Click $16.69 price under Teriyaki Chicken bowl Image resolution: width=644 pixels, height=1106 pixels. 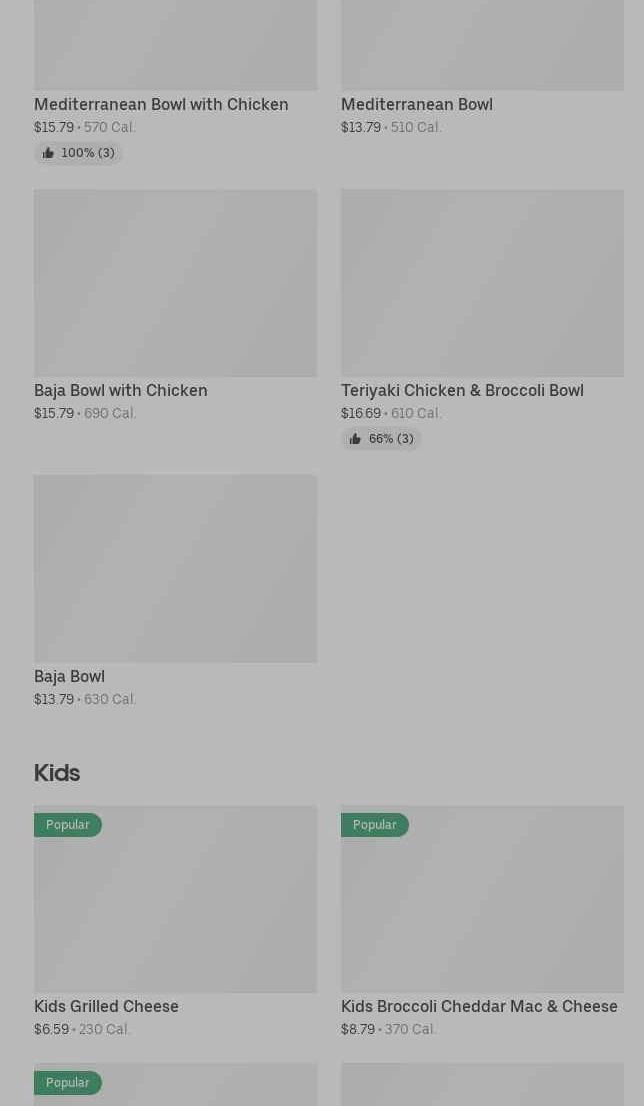tap(361, 413)
